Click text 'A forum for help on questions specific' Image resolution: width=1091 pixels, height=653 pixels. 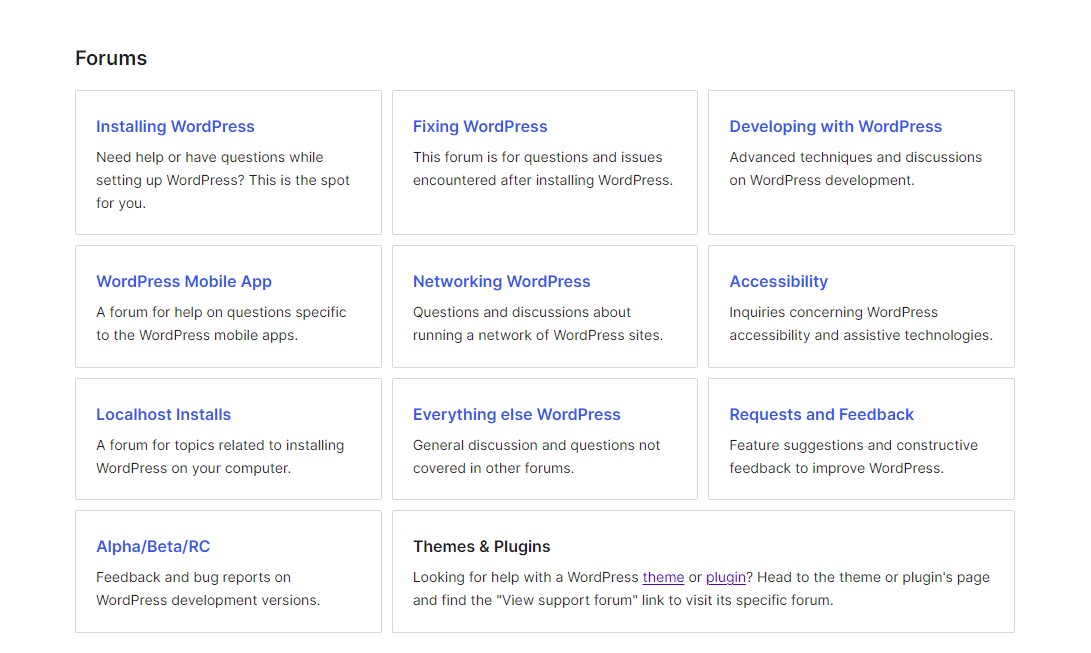pos(221,312)
